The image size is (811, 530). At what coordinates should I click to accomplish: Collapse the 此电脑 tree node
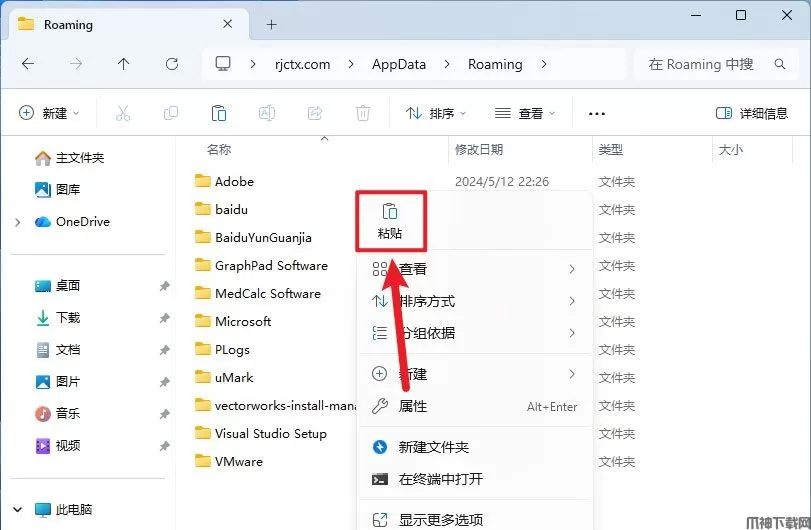(x=18, y=510)
